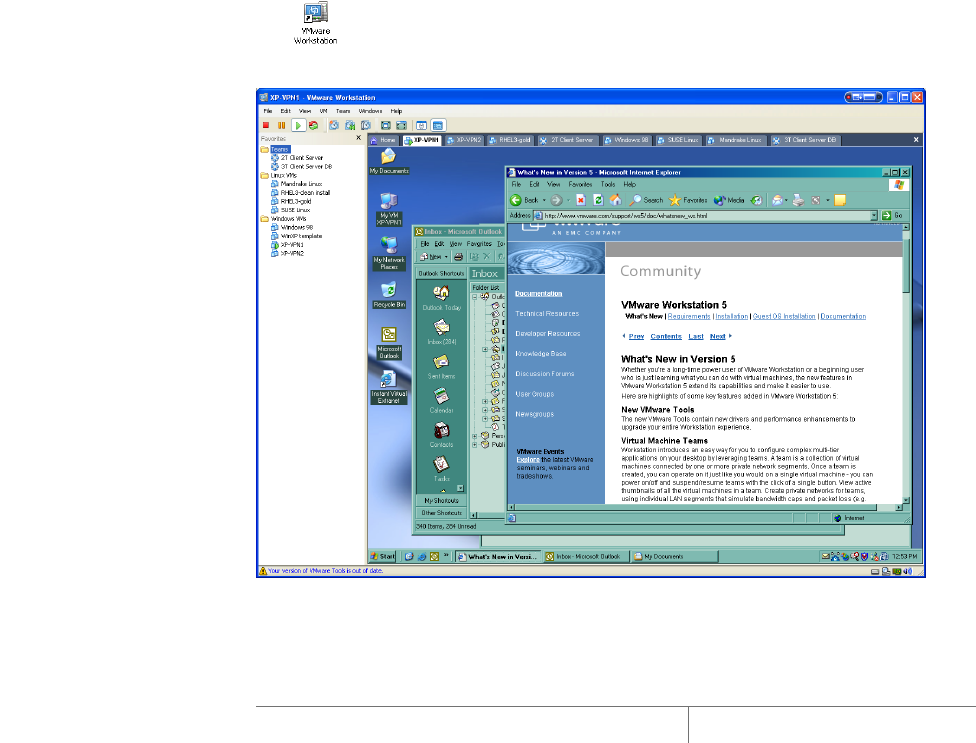Screen dimensions: 976x743
Task: Toggle the Console View toolbar icon
Action: pyautogui.click(x=438, y=126)
